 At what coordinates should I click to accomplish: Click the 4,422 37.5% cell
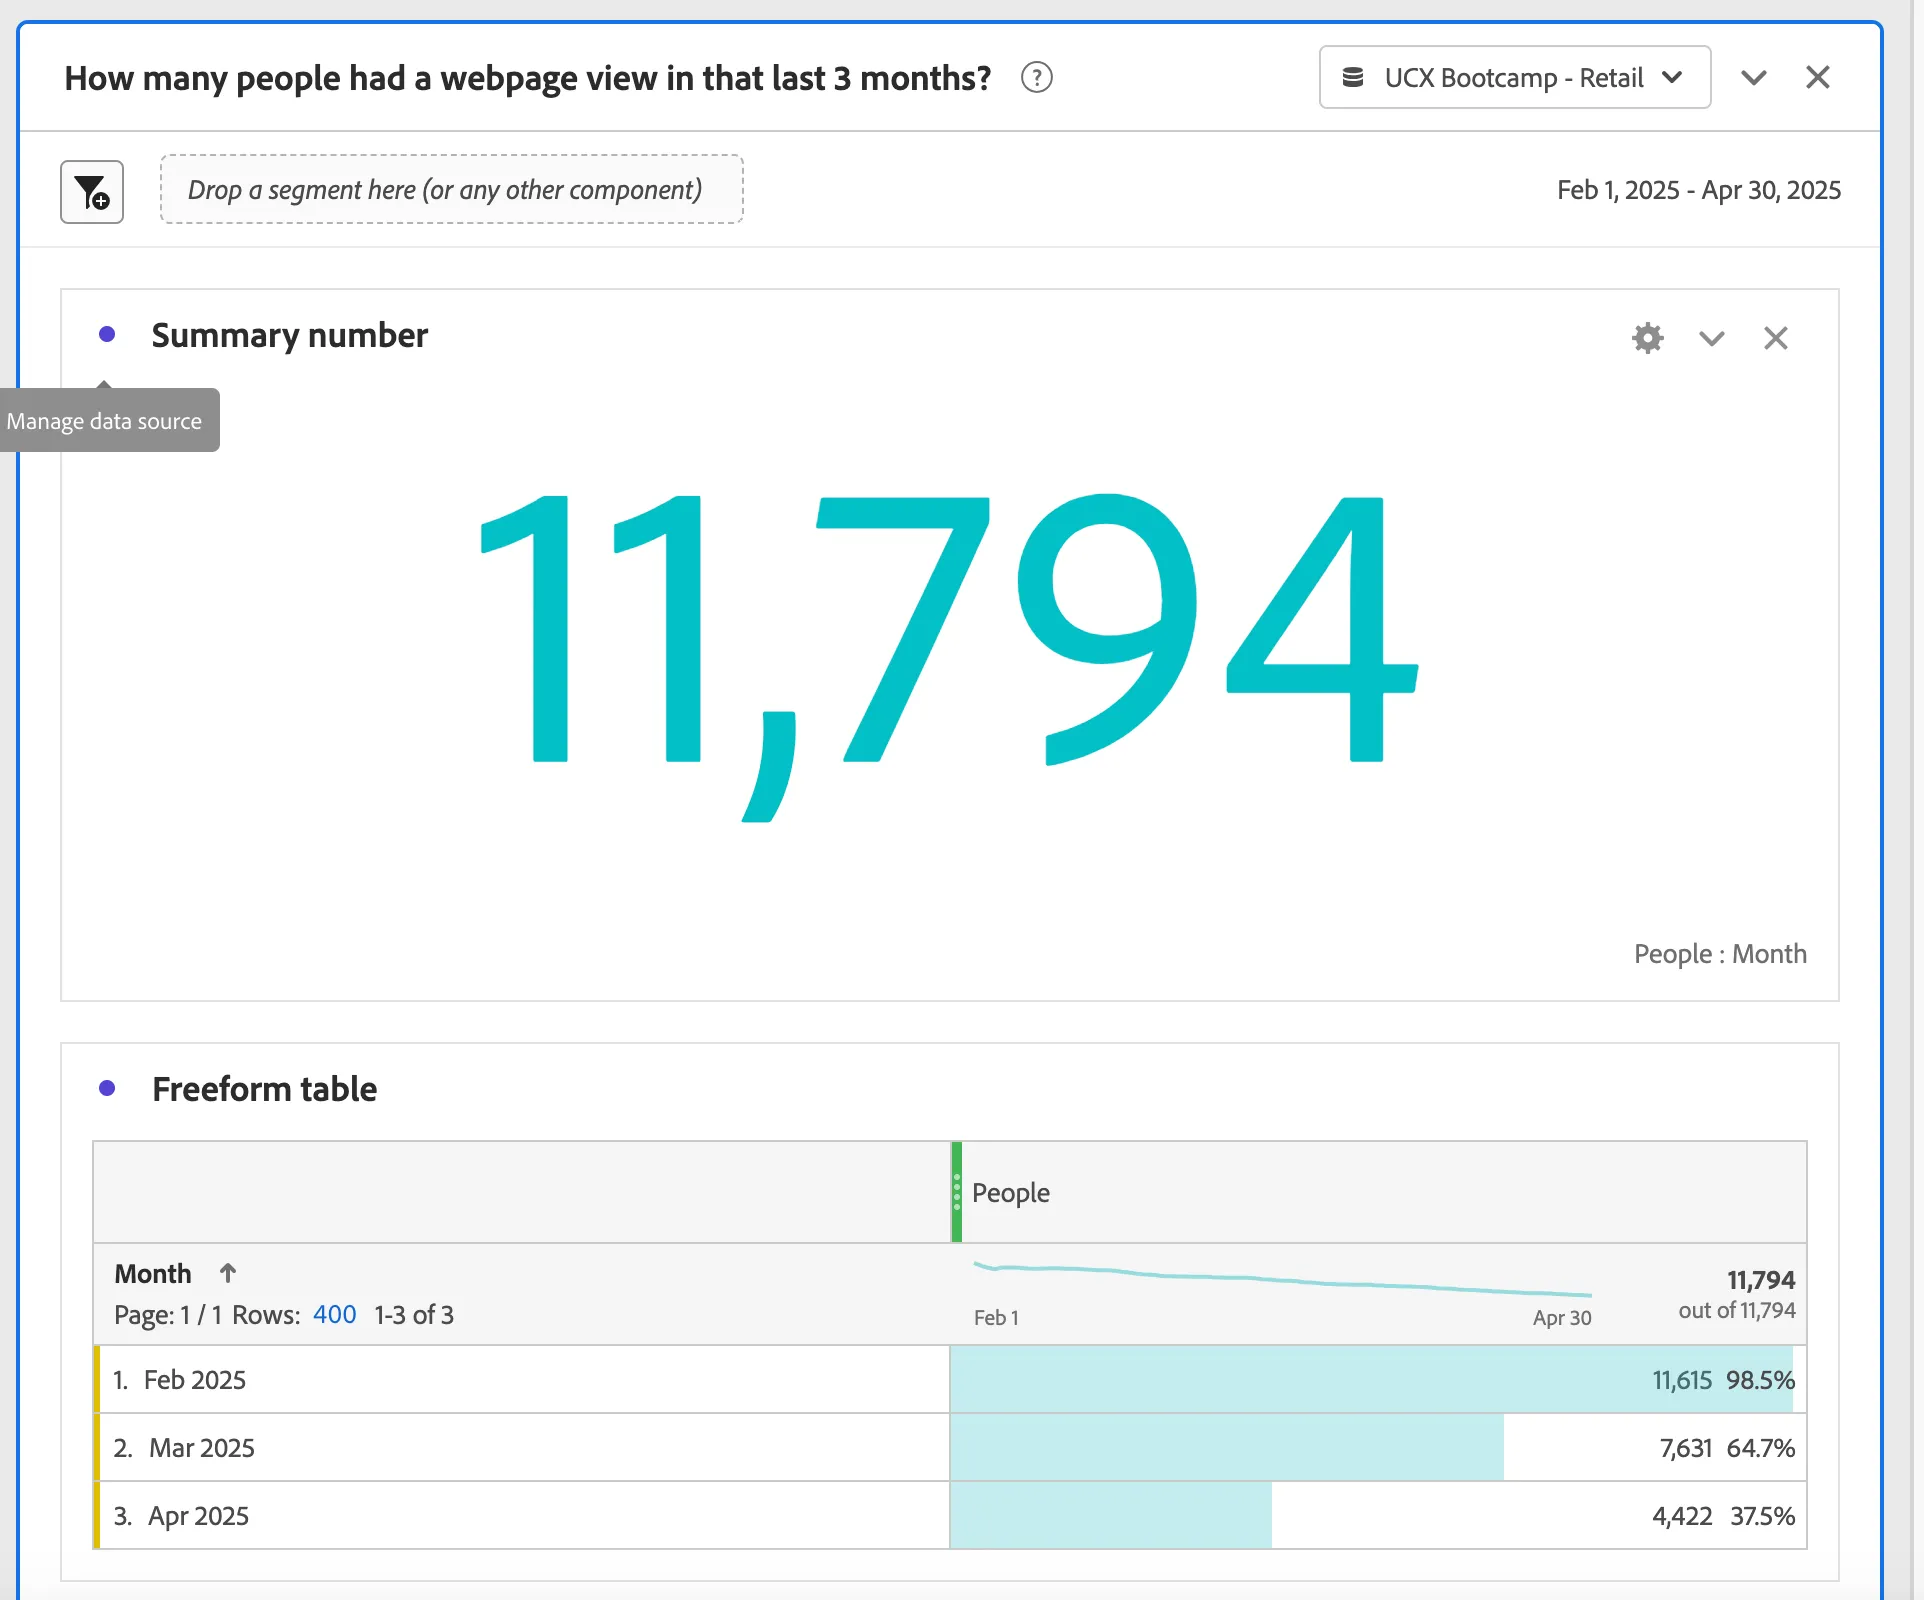pyautogui.click(x=1378, y=1515)
